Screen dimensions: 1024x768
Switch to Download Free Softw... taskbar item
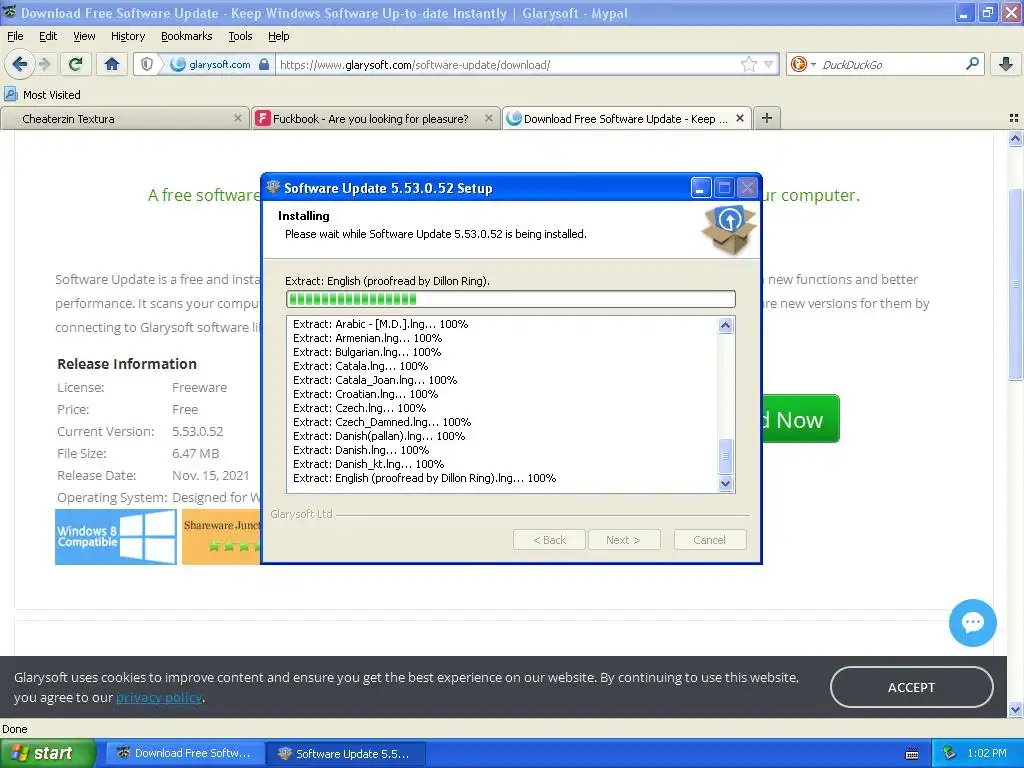(x=185, y=753)
